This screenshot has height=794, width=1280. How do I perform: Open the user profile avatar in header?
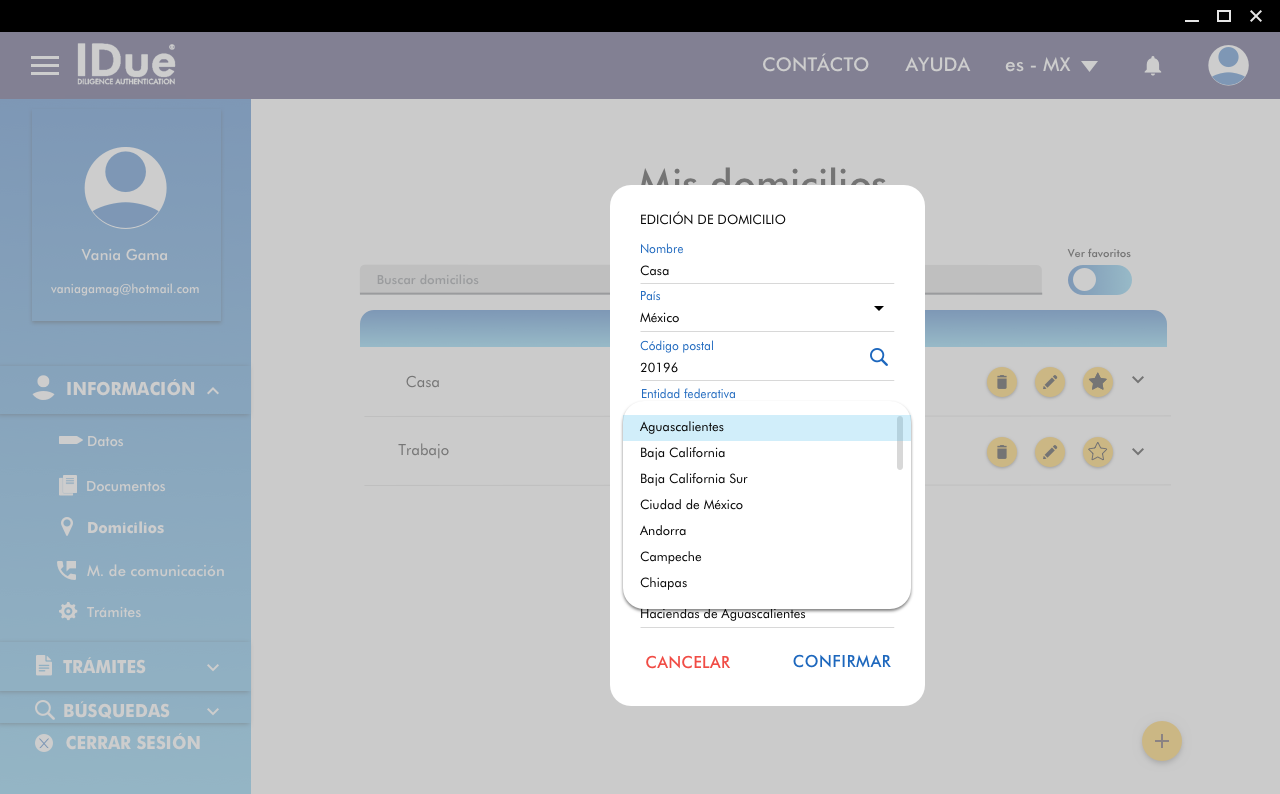click(x=1227, y=66)
